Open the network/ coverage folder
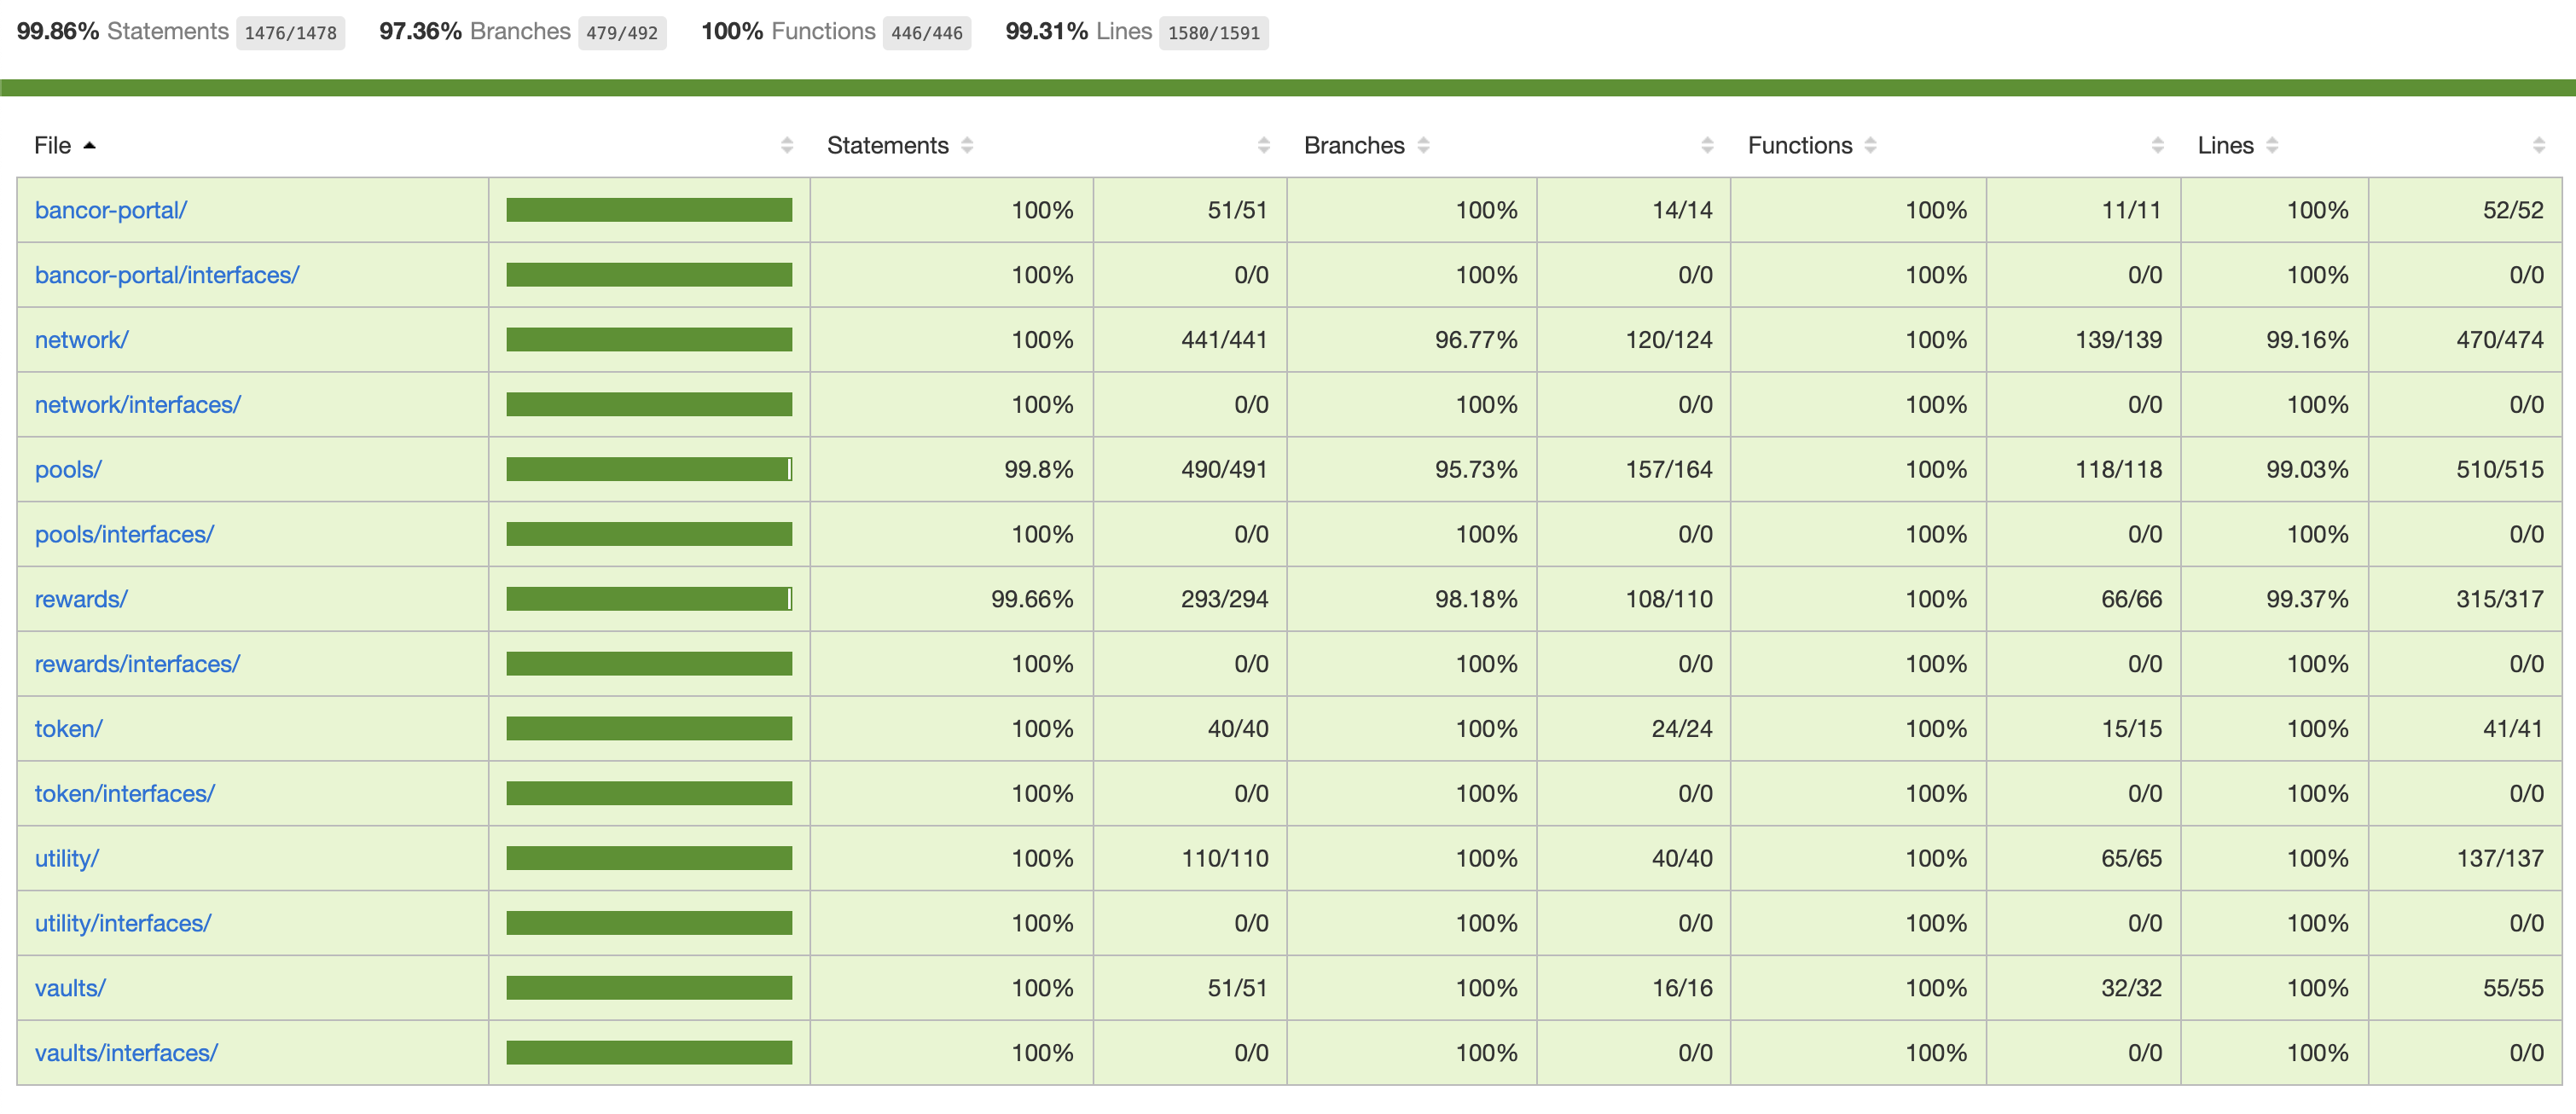Image resolution: width=2576 pixels, height=1114 pixels. click(81, 340)
